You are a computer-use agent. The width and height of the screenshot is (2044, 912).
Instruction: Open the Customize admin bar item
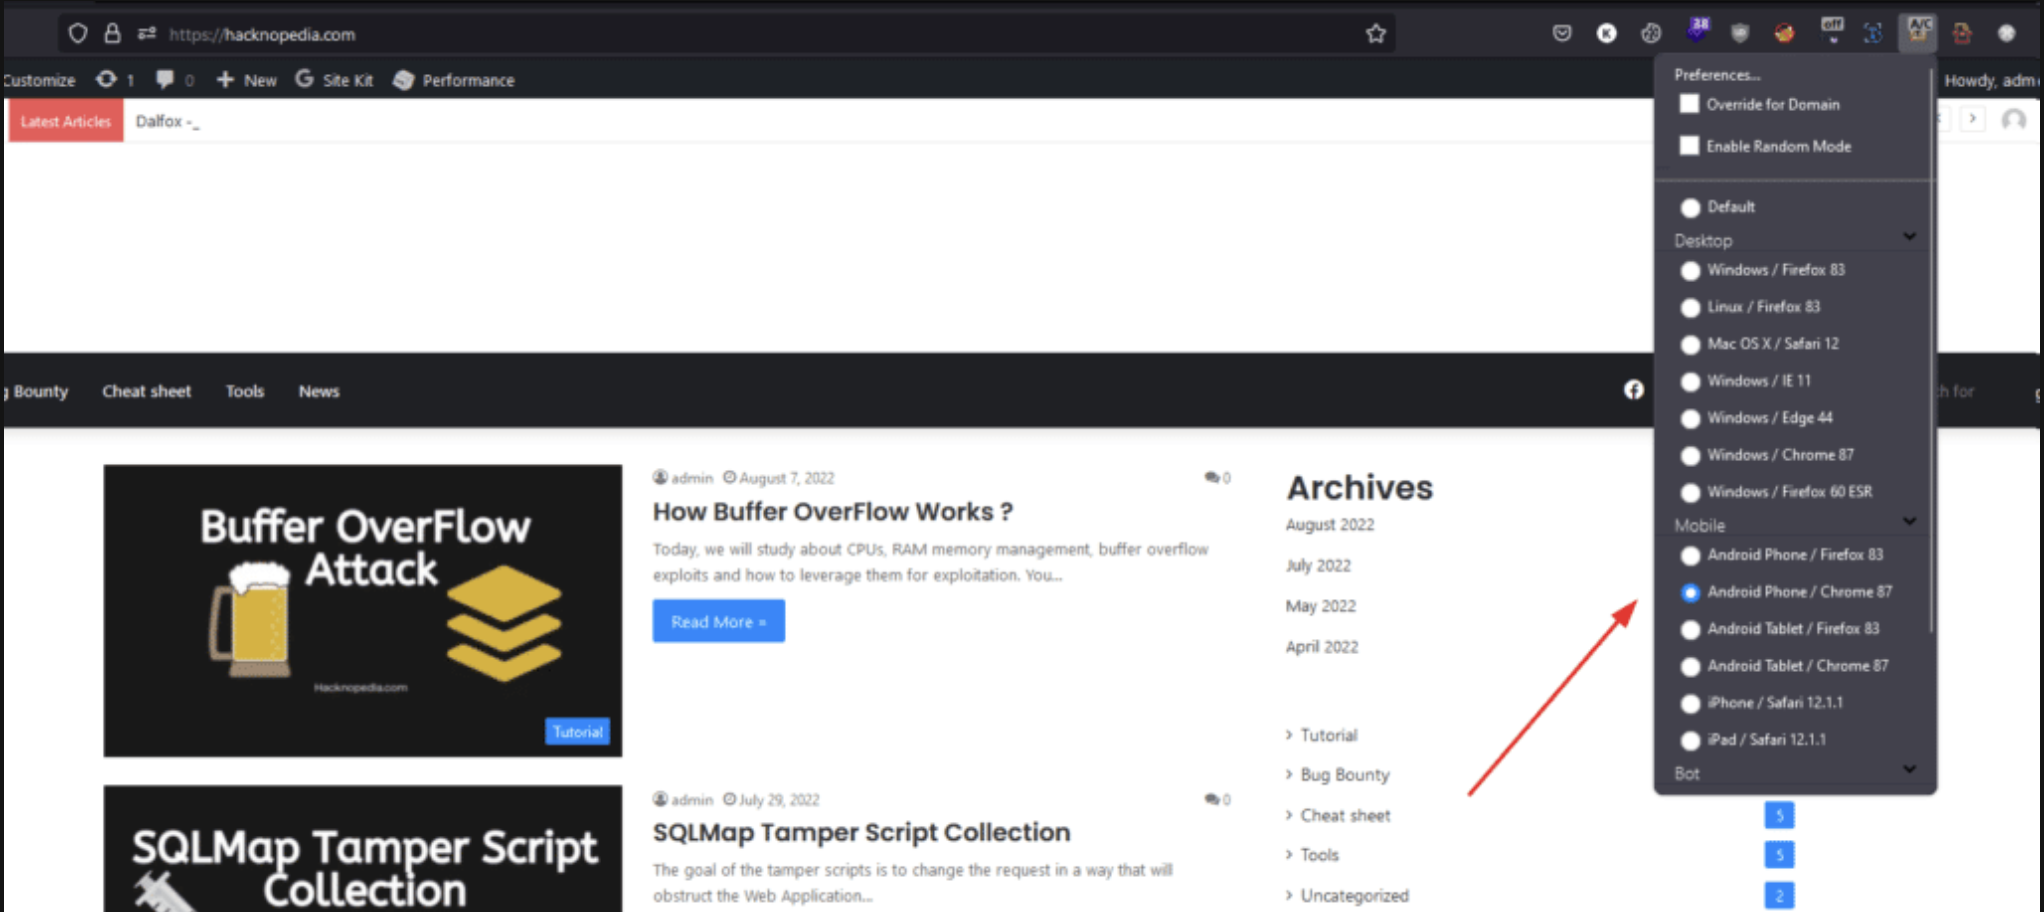click(38, 80)
